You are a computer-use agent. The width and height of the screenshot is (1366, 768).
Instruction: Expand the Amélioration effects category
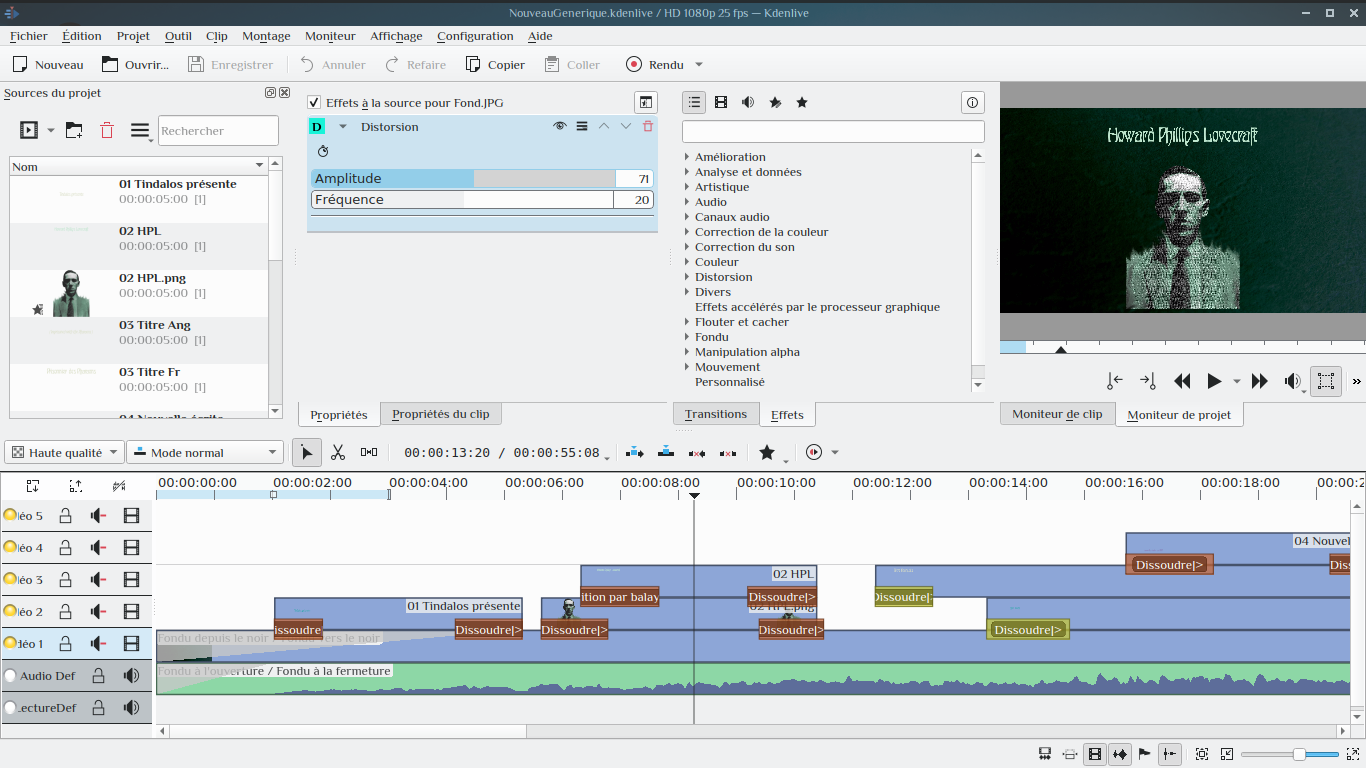click(687, 157)
